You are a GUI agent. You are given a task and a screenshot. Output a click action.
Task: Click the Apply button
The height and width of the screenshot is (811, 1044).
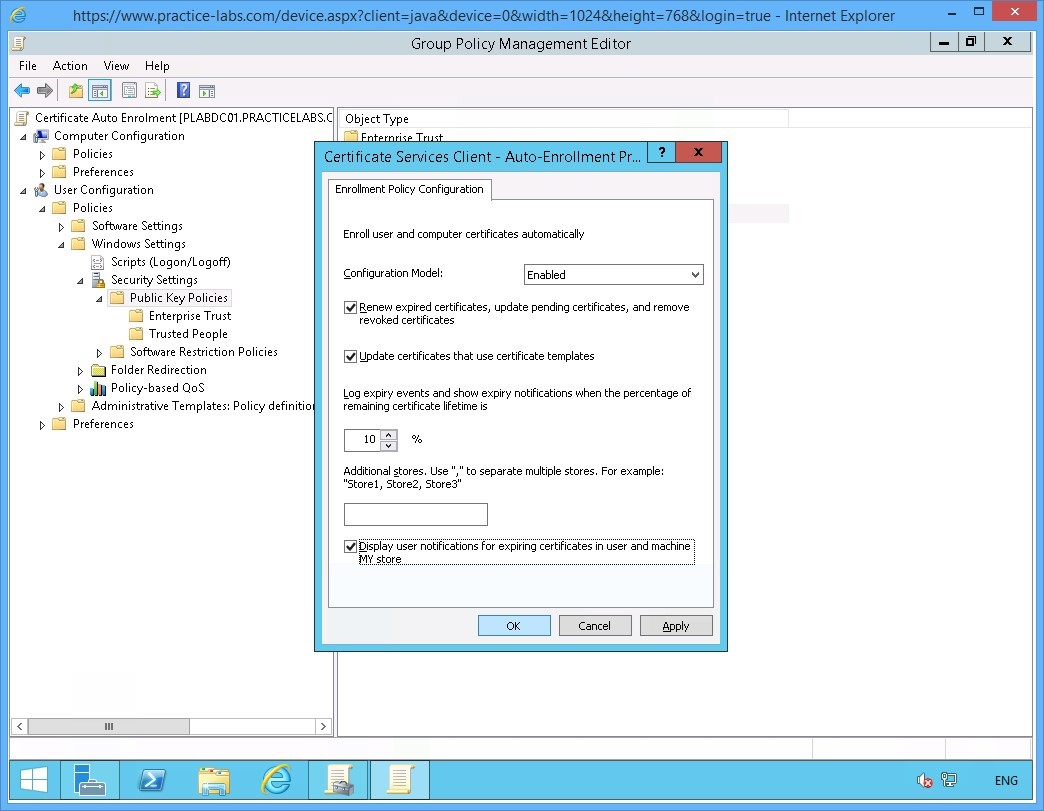point(676,625)
